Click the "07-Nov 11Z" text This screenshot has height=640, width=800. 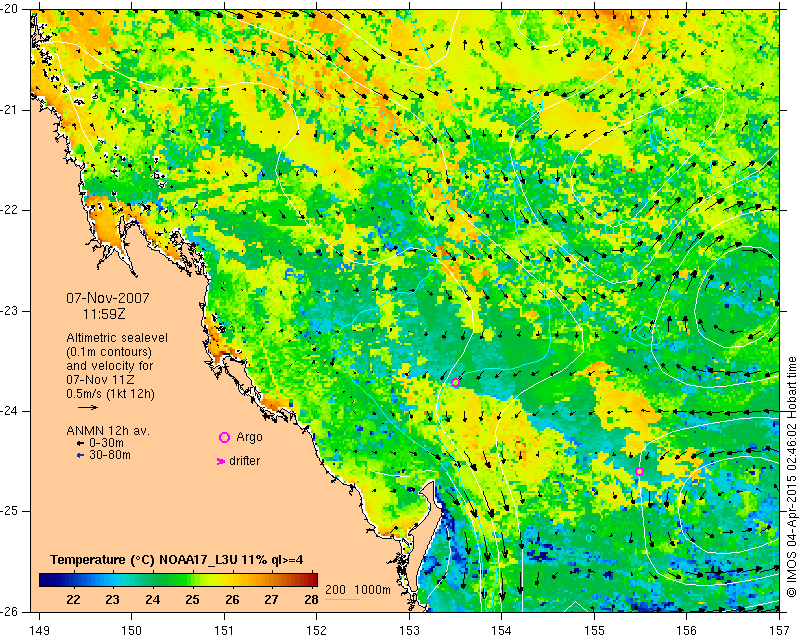tap(100, 380)
